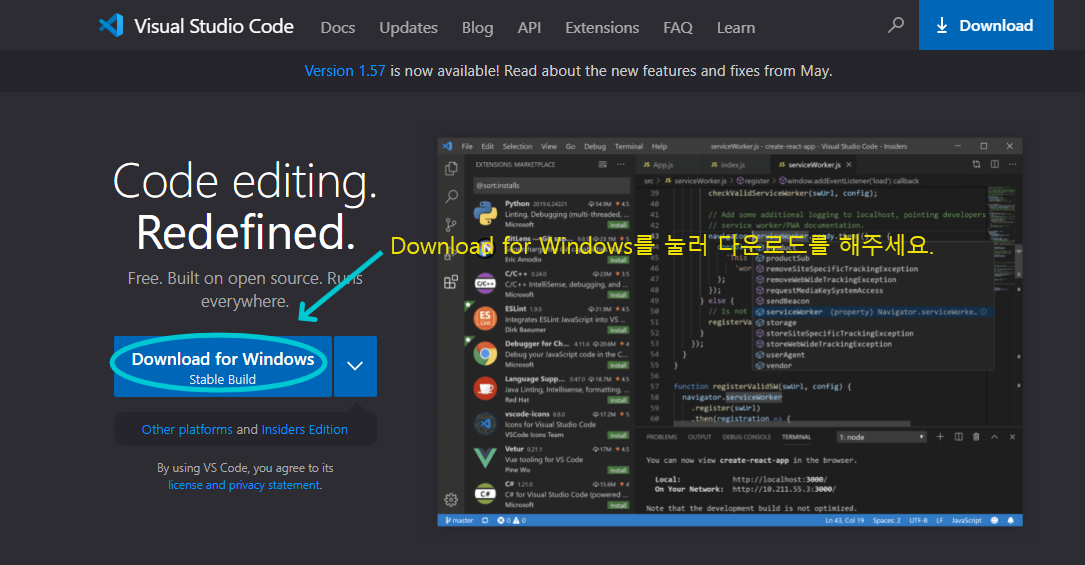The width and height of the screenshot is (1085, 565).
Task: Switch to the PROBLEMS panel tab
Action: [x=661, y=437]
